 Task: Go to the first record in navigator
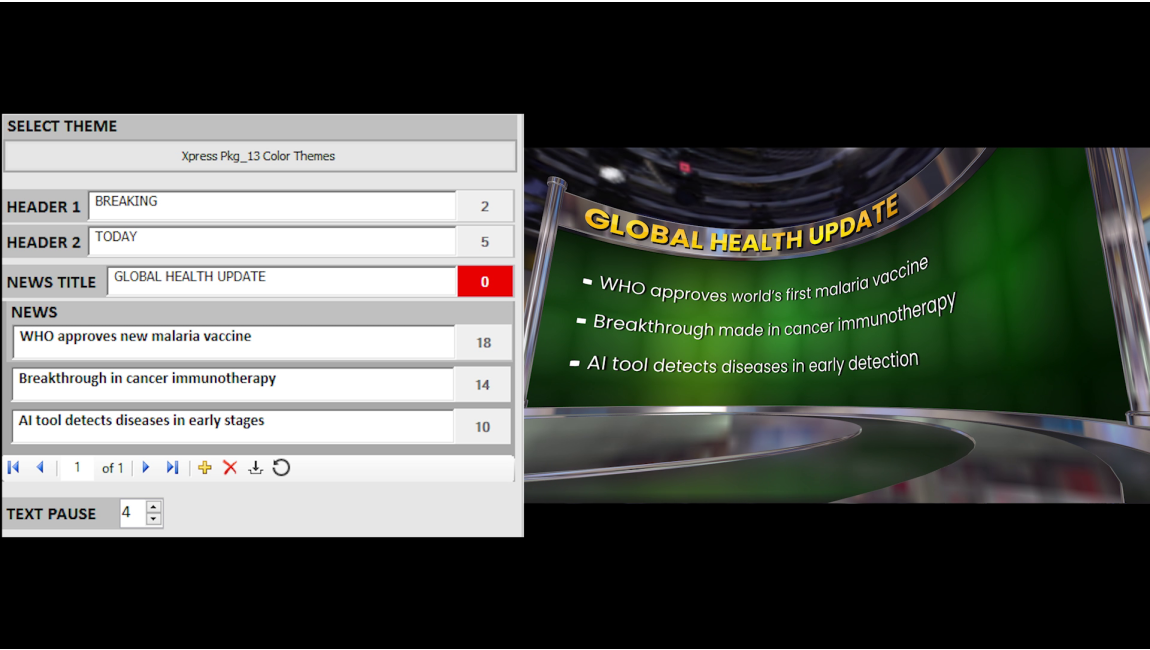point(14,468)
